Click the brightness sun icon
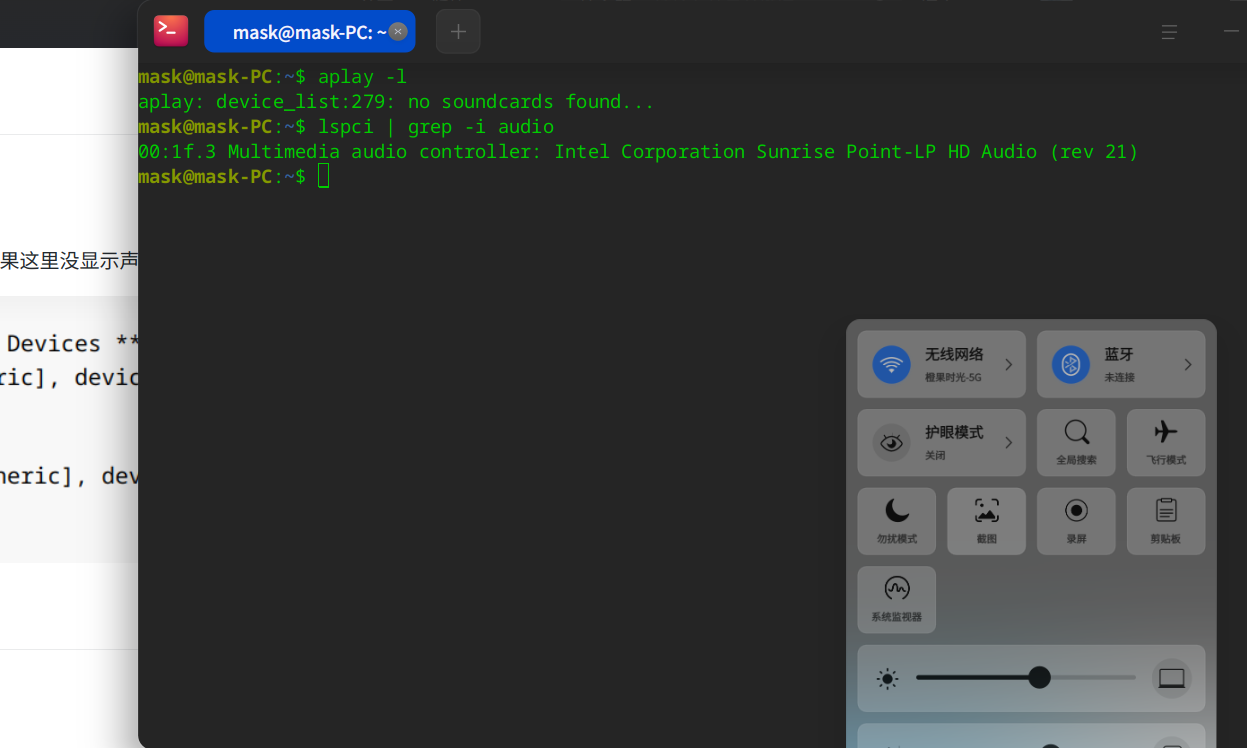Viewport: 1247px width, 748px height. 887,679
